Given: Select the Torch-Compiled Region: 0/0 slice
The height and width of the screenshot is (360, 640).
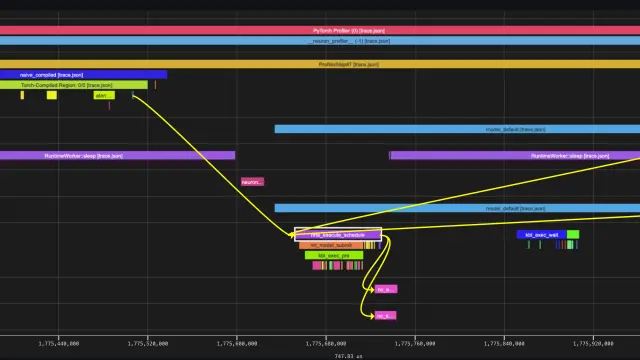Looking at the screenshot, I should 74,85.
